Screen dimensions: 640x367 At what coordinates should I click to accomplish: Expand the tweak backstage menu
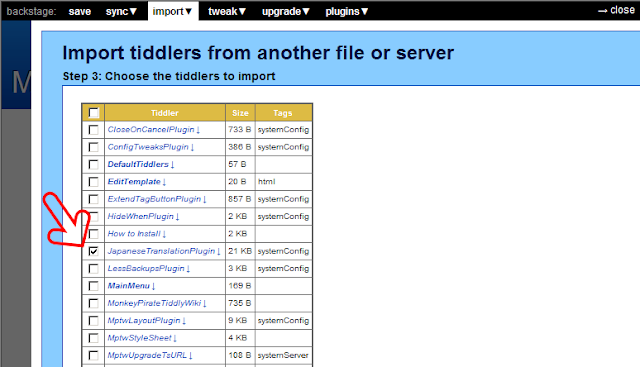227,11
